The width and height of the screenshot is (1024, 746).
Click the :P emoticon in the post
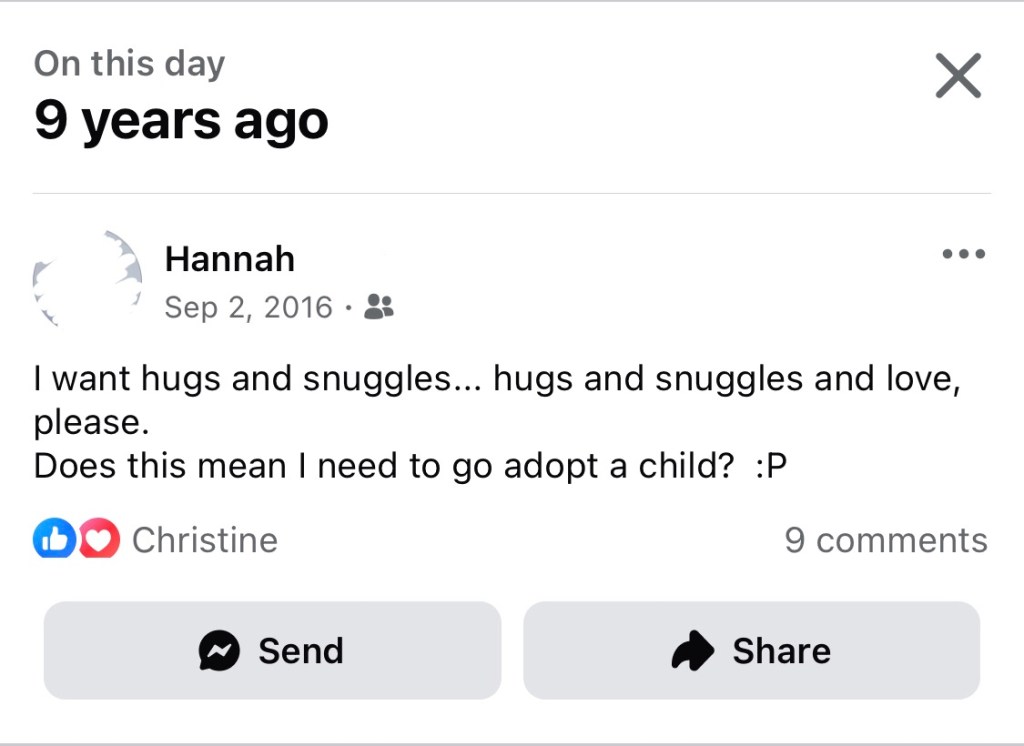[771, 467]
